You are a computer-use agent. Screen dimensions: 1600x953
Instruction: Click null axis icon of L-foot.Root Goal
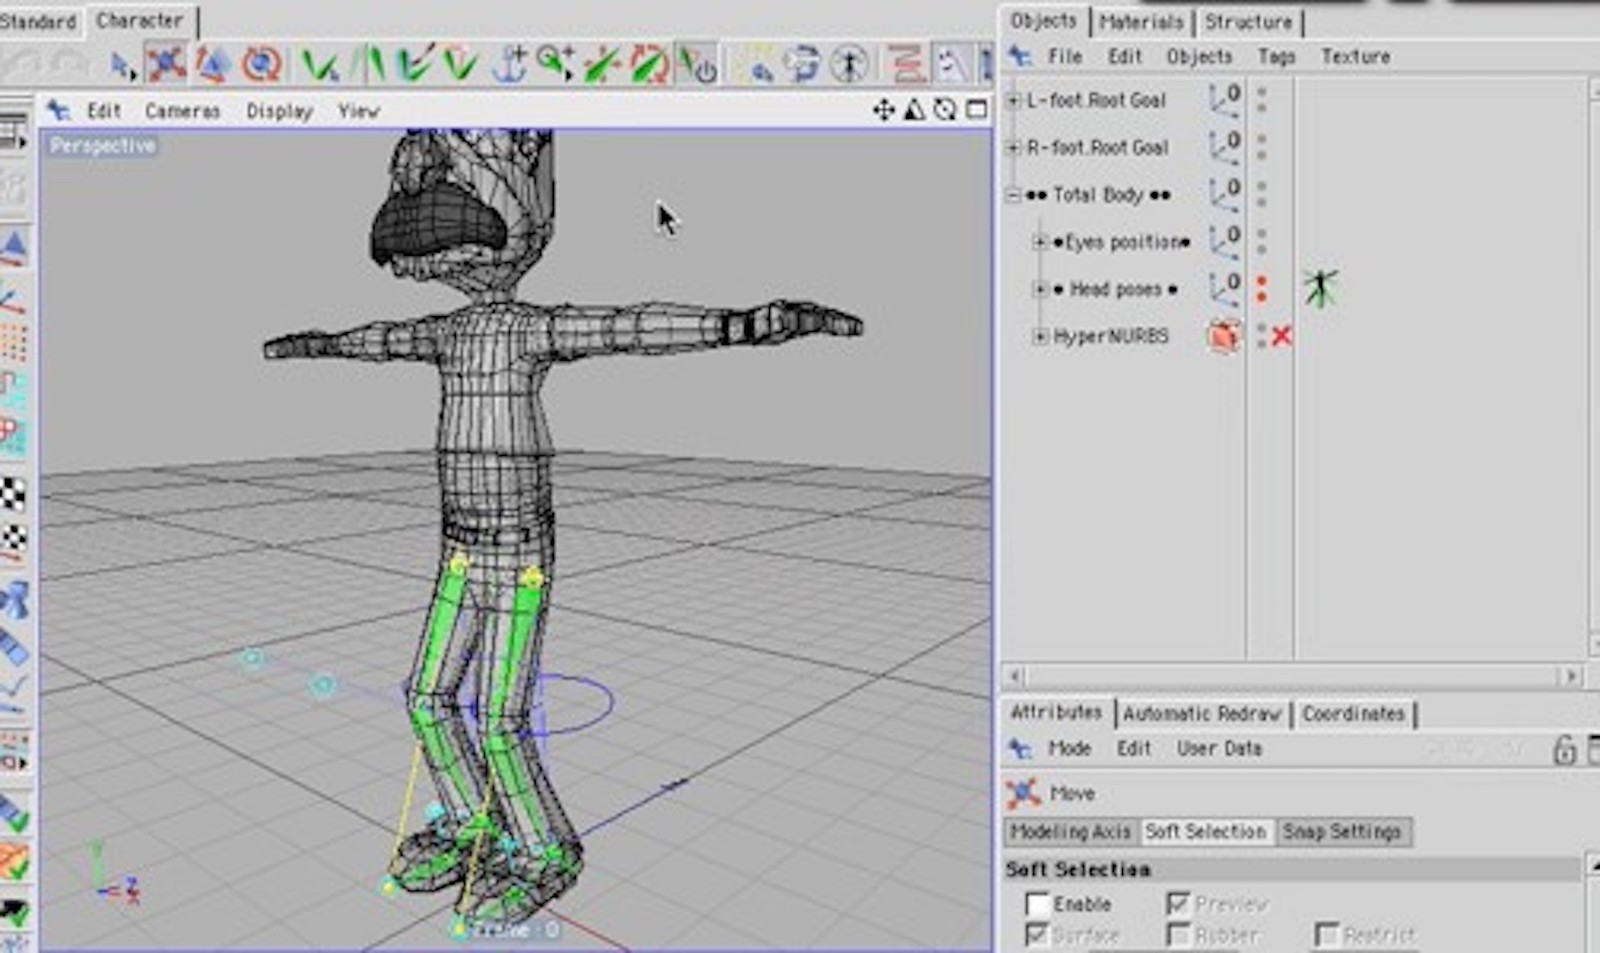click(x=1225, y=99)
